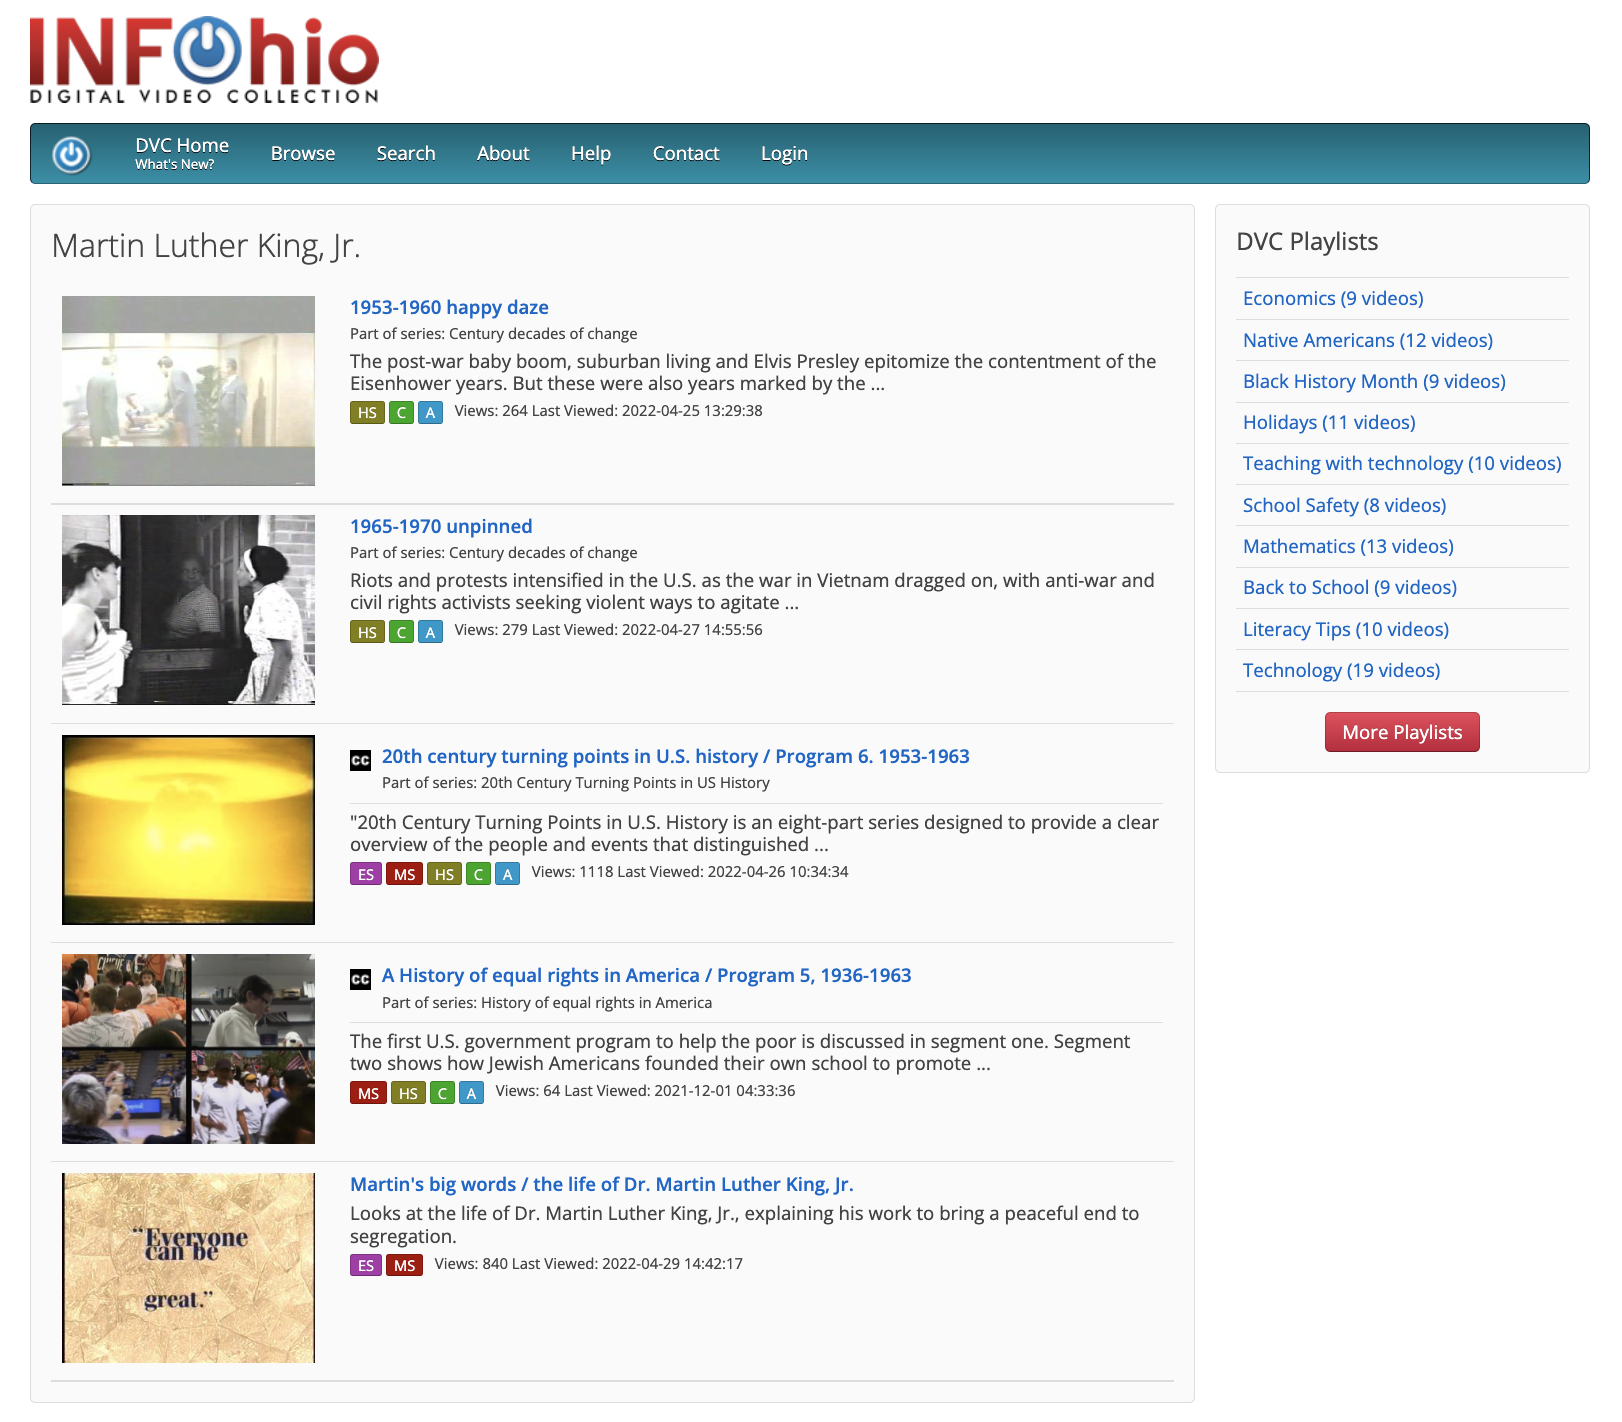
Task: Open Native Americans (12 videos) playlist
Action: [x=1368, y=340]
